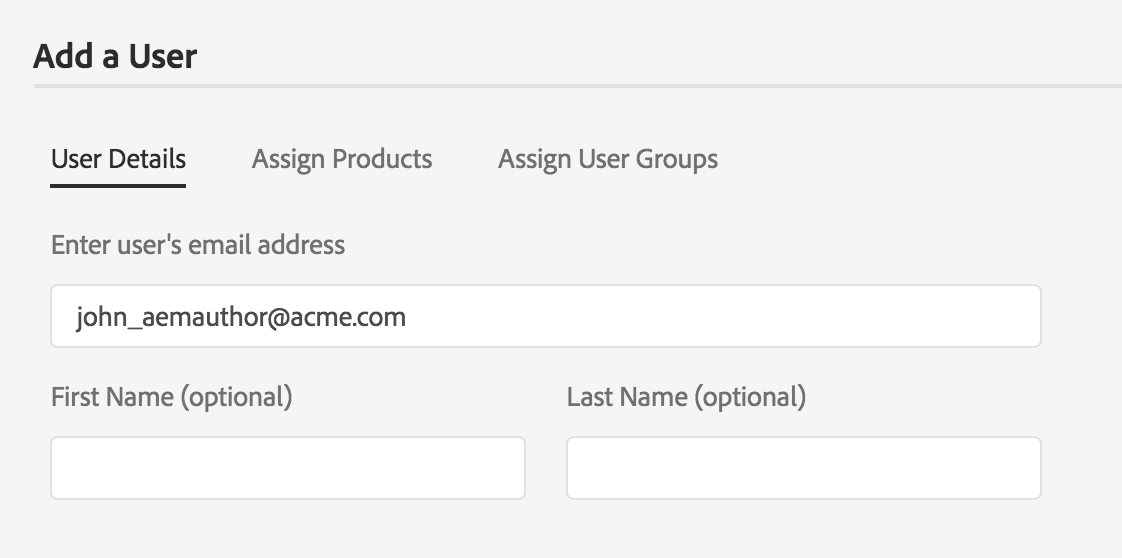The height and width of the screenshot is (558, 1122).
Task: Select the User Details tab
Action: pos(118,159)
